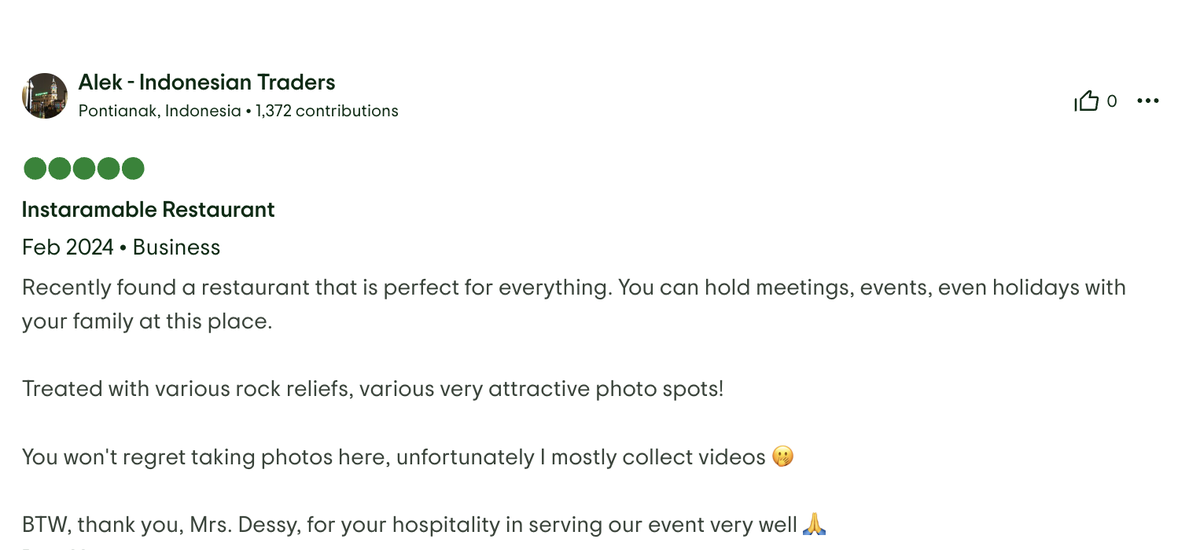Click reviewer Alek's profile avatar
The image size is (1200, 550).
click(x=44, y=96)
